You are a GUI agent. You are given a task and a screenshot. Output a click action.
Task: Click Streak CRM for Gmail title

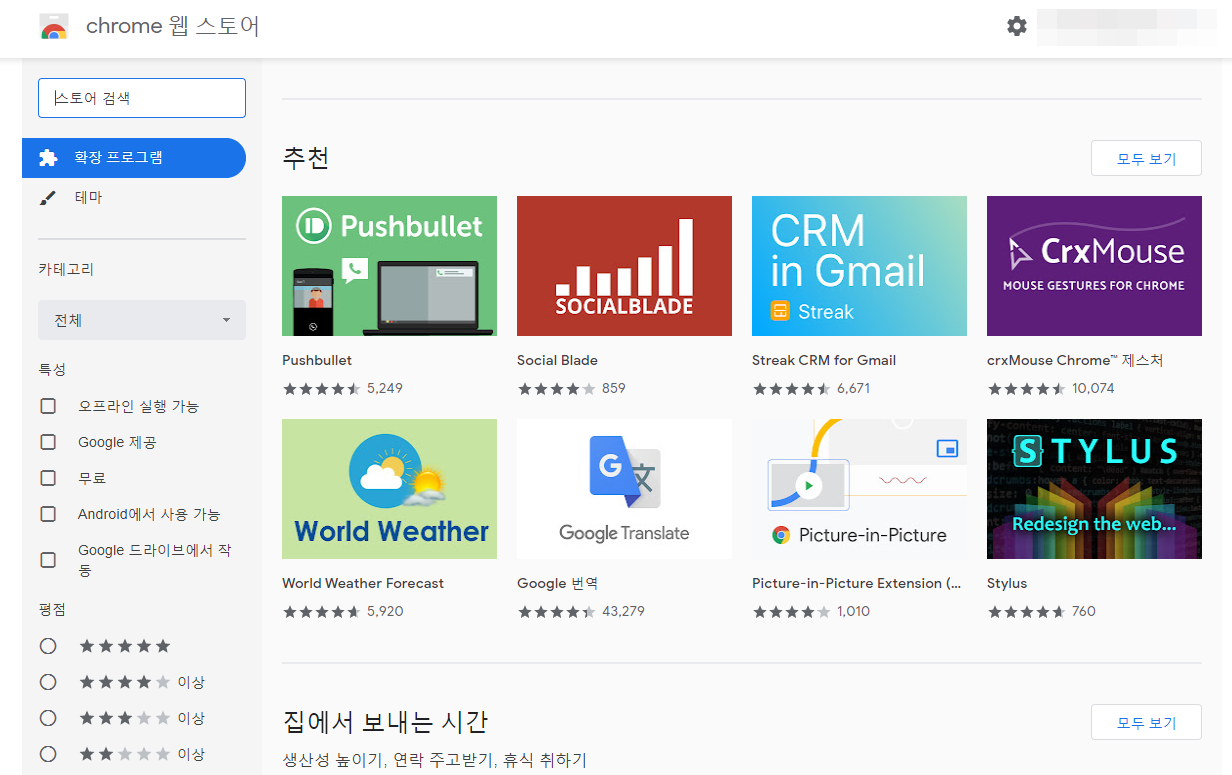824,360
